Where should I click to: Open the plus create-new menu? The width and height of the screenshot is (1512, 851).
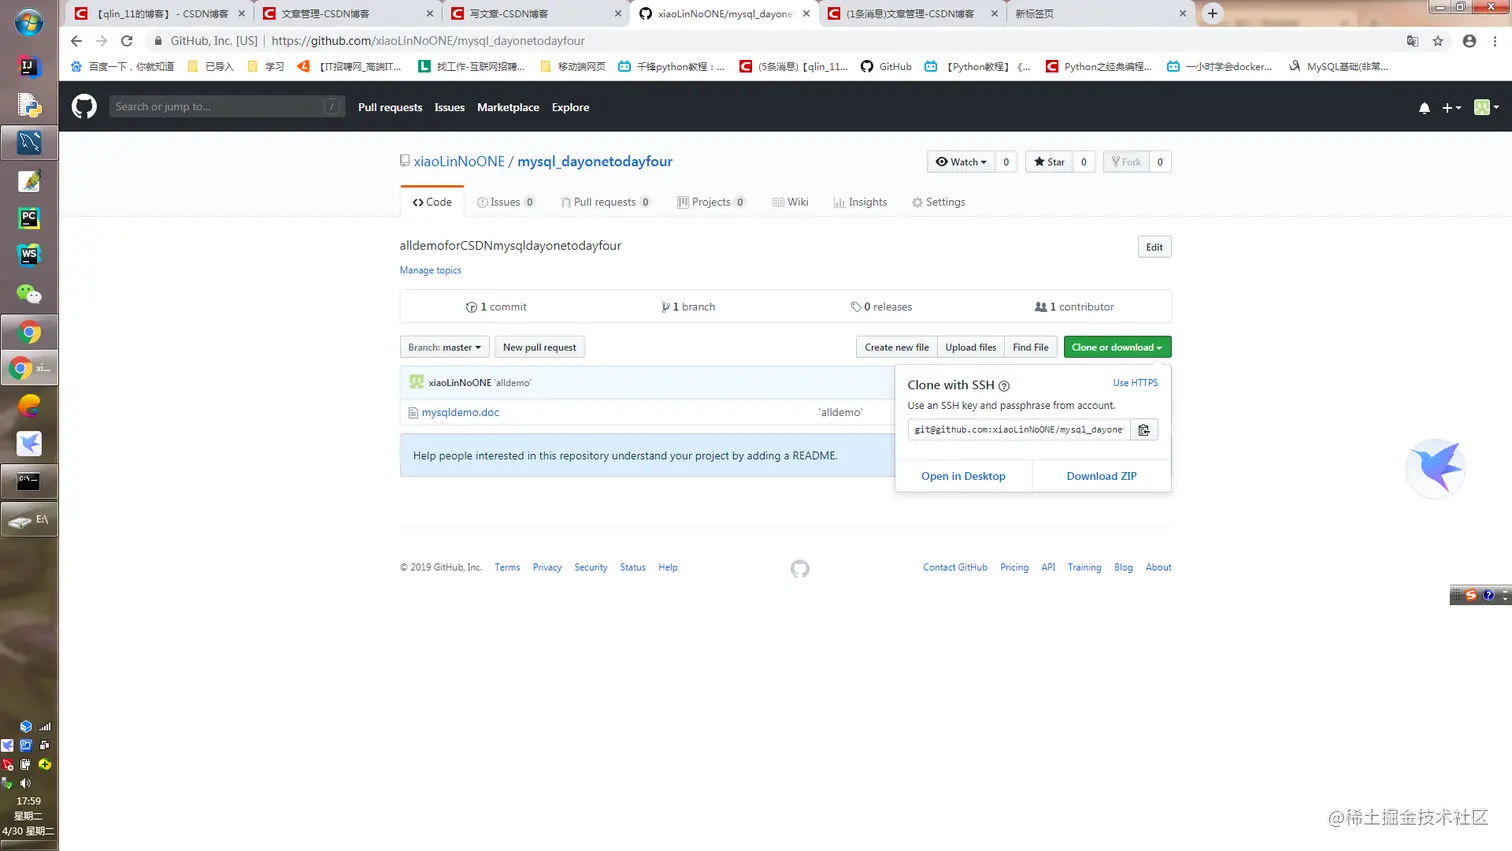coord(1451,107)
